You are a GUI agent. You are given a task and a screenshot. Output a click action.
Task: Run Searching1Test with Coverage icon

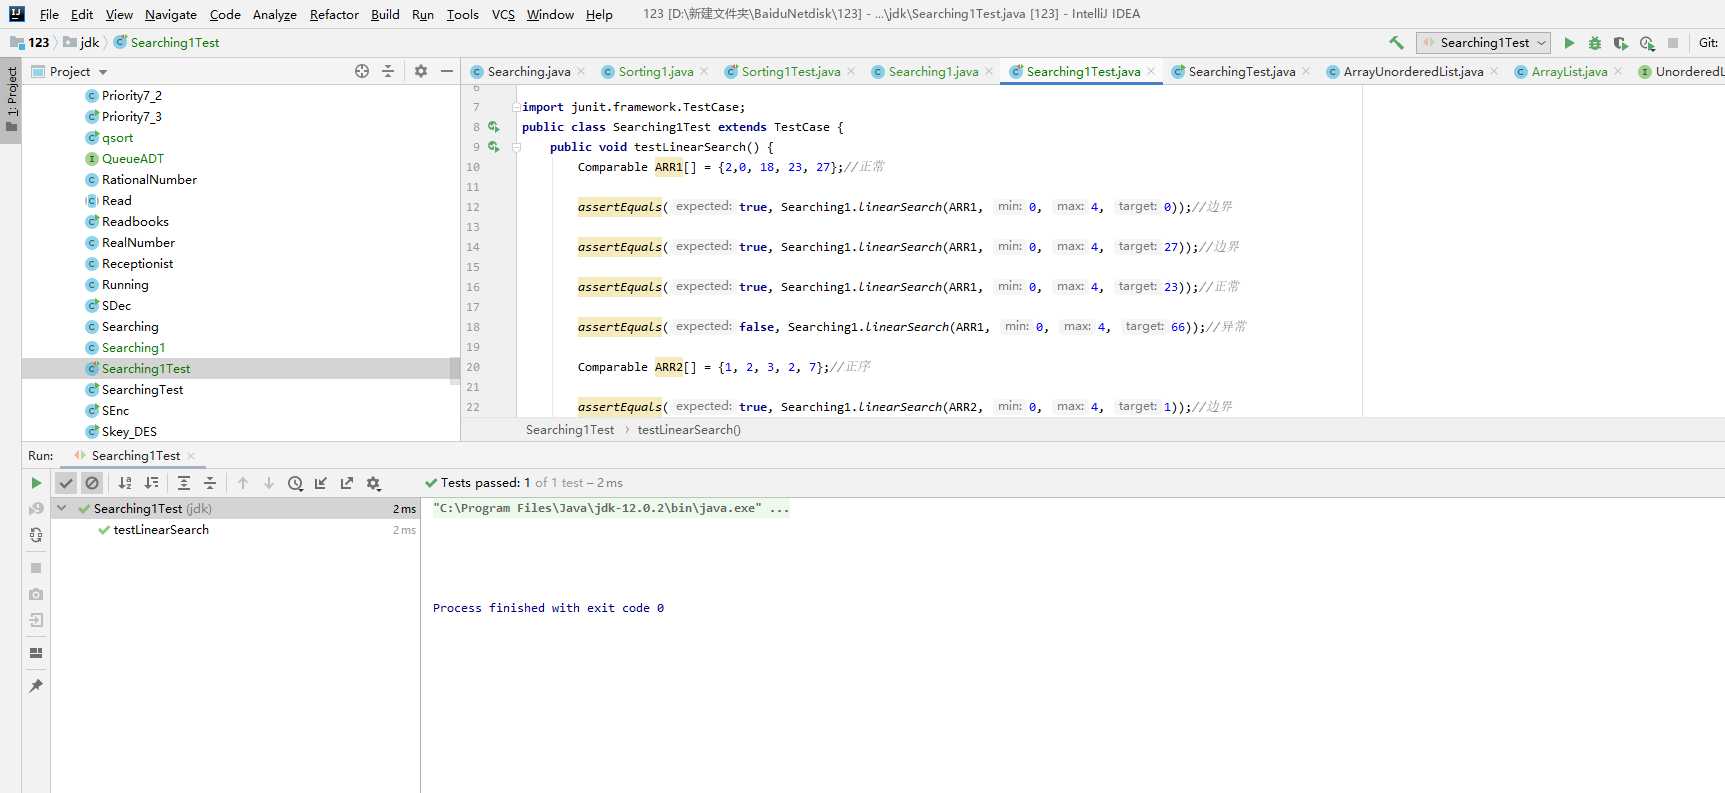pyautogui.click(x=1621, y=43)
